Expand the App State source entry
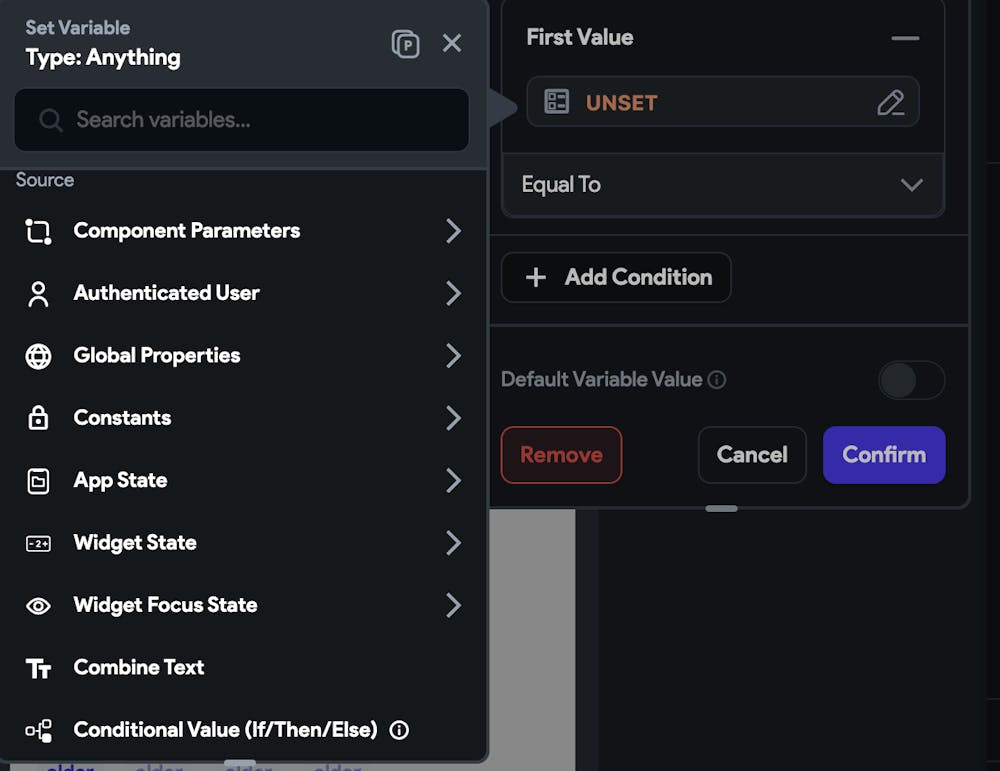 (x=453, y=480)
